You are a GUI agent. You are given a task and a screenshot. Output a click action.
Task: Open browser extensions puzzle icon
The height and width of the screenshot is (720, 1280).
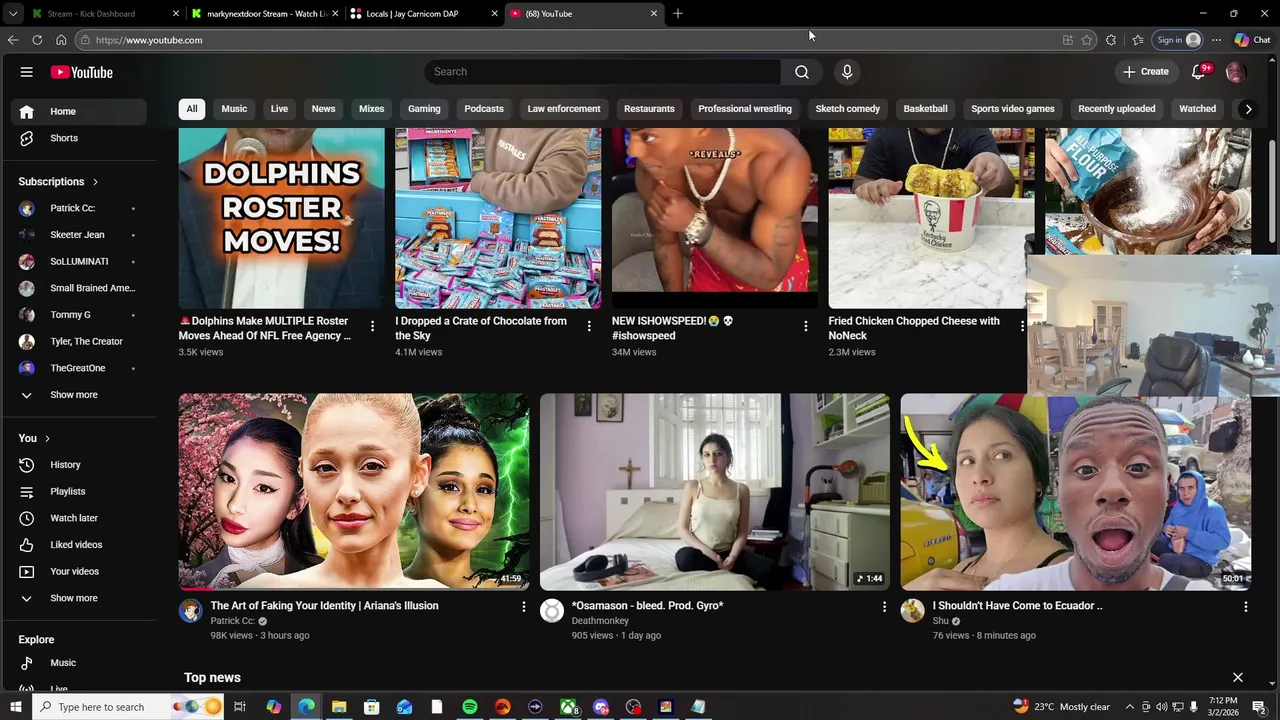(1111, 40)
